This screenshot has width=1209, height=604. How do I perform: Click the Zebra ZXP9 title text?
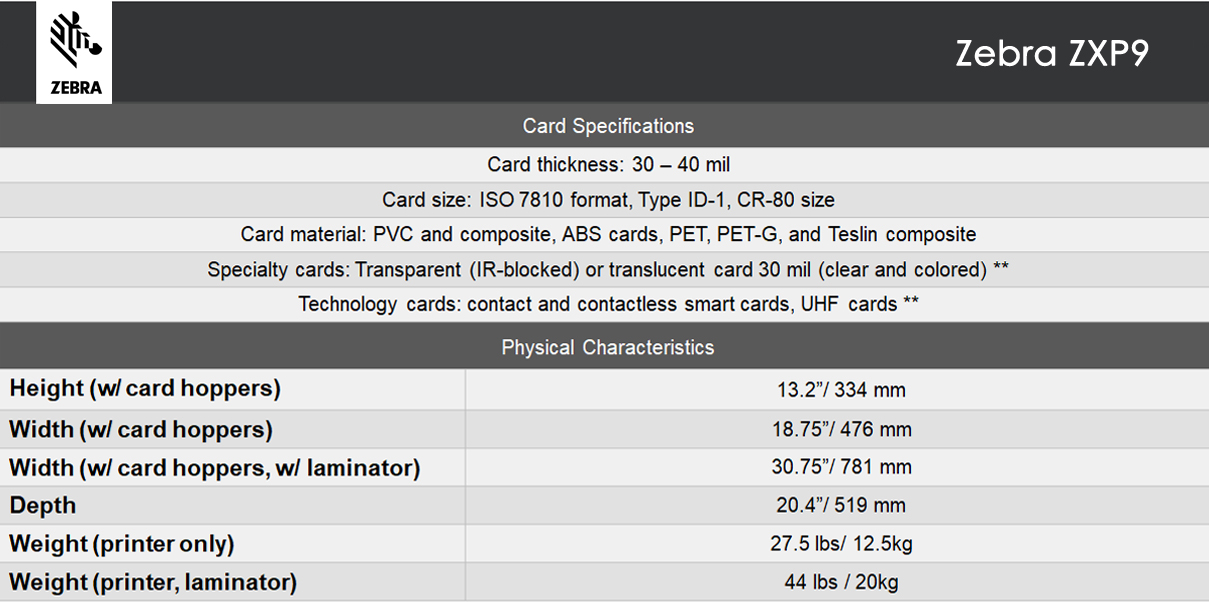(1051, 53)
